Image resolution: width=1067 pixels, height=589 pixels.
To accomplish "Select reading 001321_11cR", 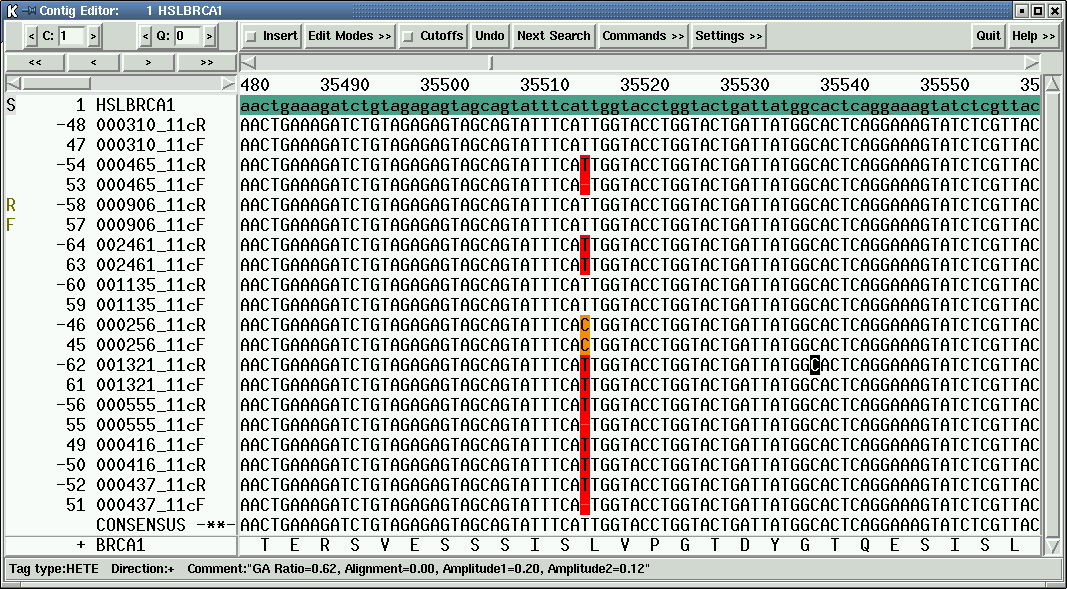I will [x=150, y=365].
